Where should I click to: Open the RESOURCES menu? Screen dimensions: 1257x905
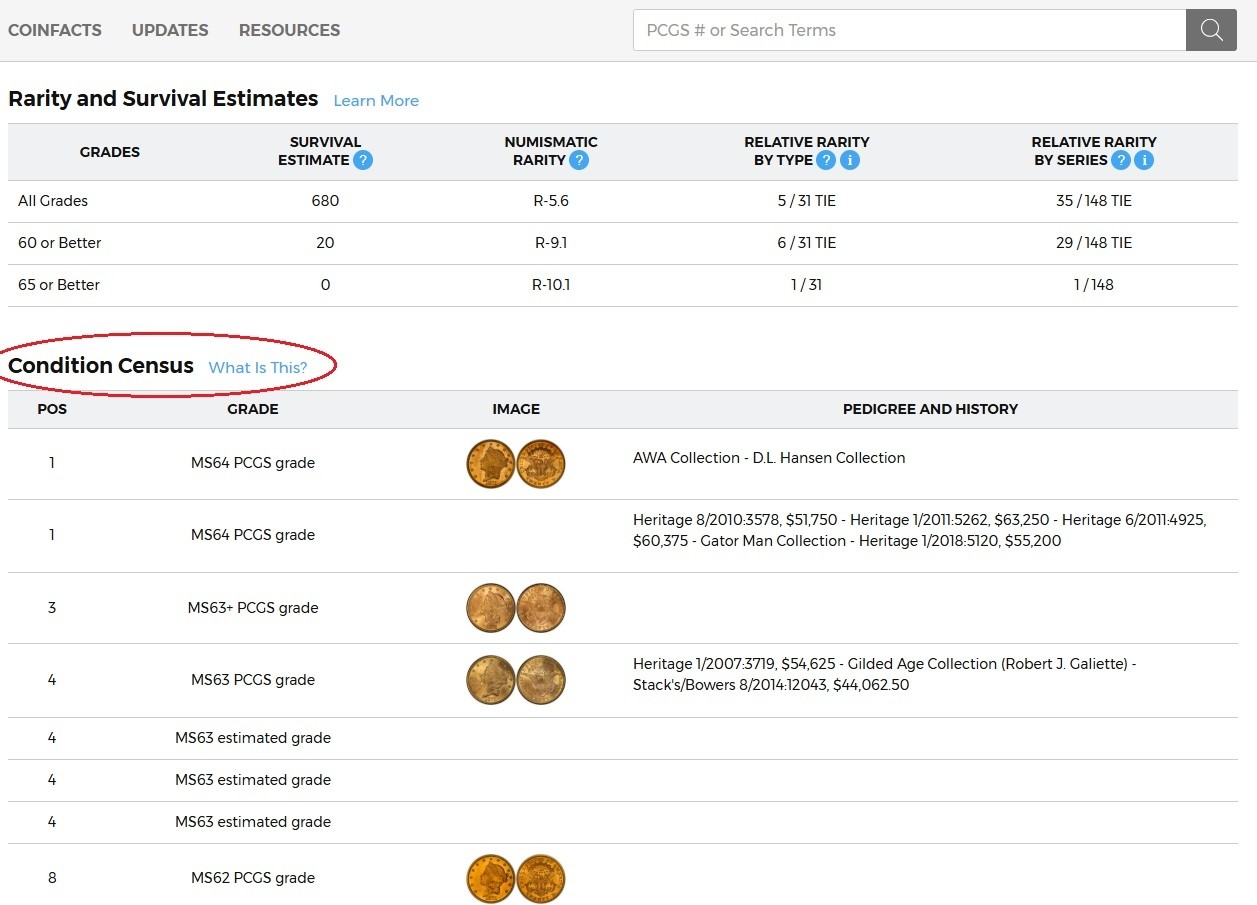pyautogui.click(x=289, y=30)
